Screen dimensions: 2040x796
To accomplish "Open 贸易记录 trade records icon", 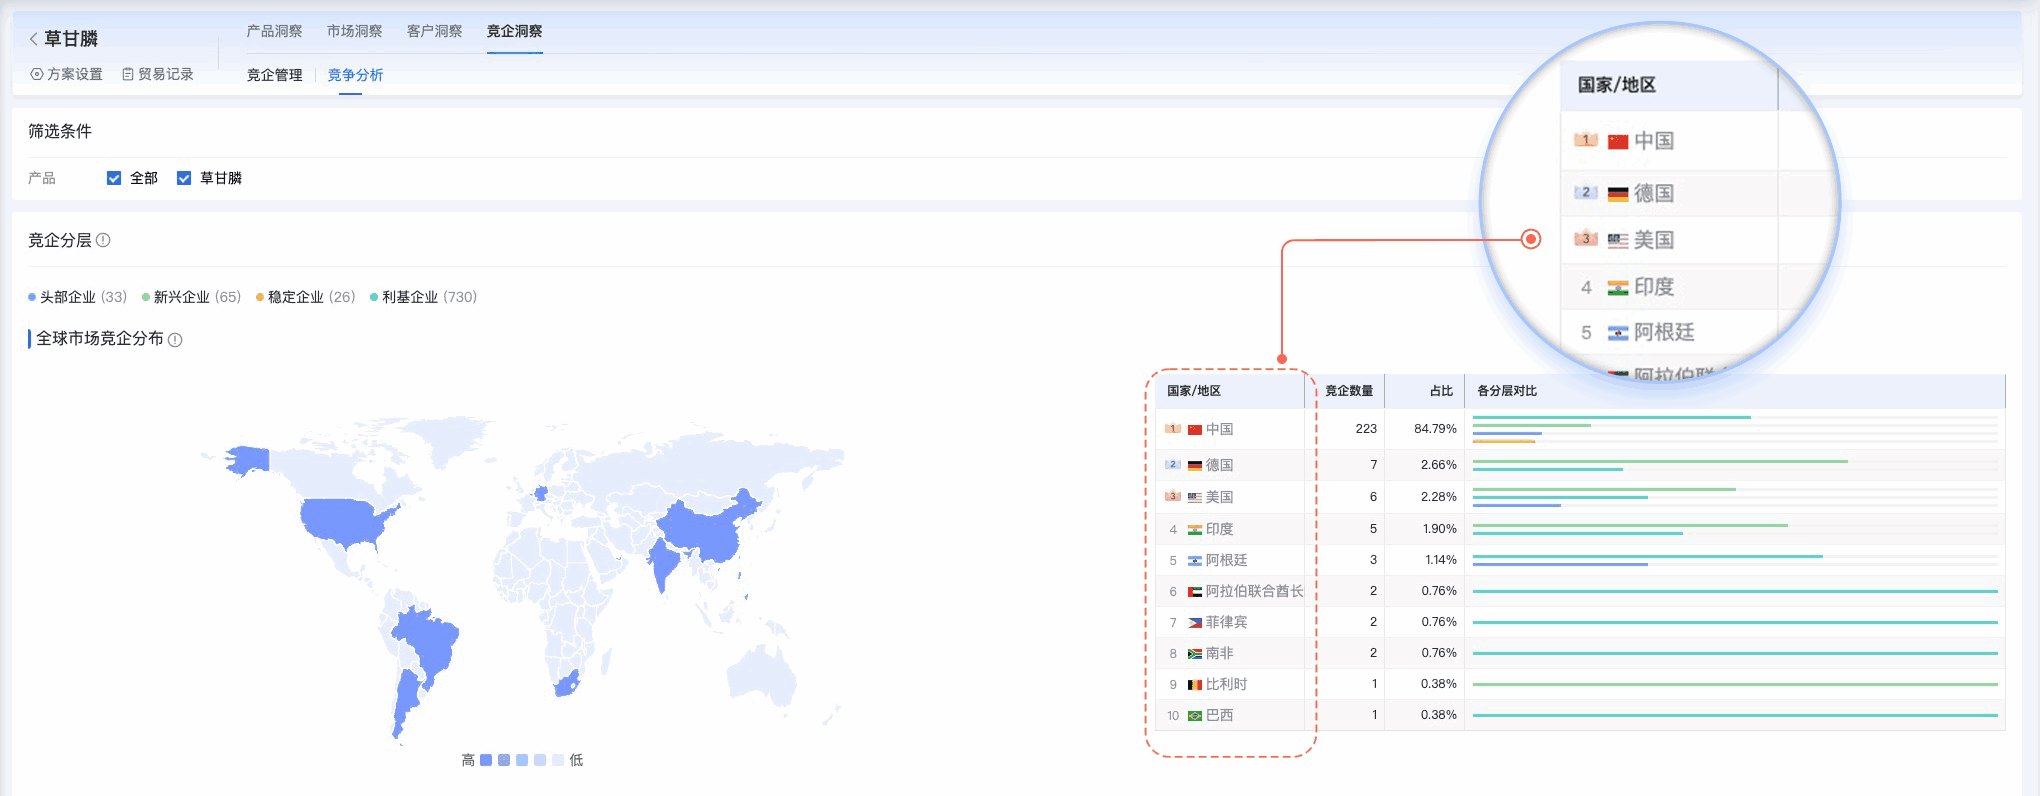I will pyautogui.click(x=128, y=74).
